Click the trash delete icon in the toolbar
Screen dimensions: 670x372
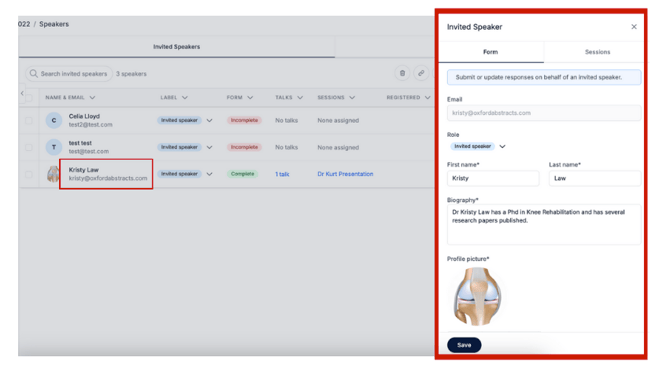tap(402, 73)
